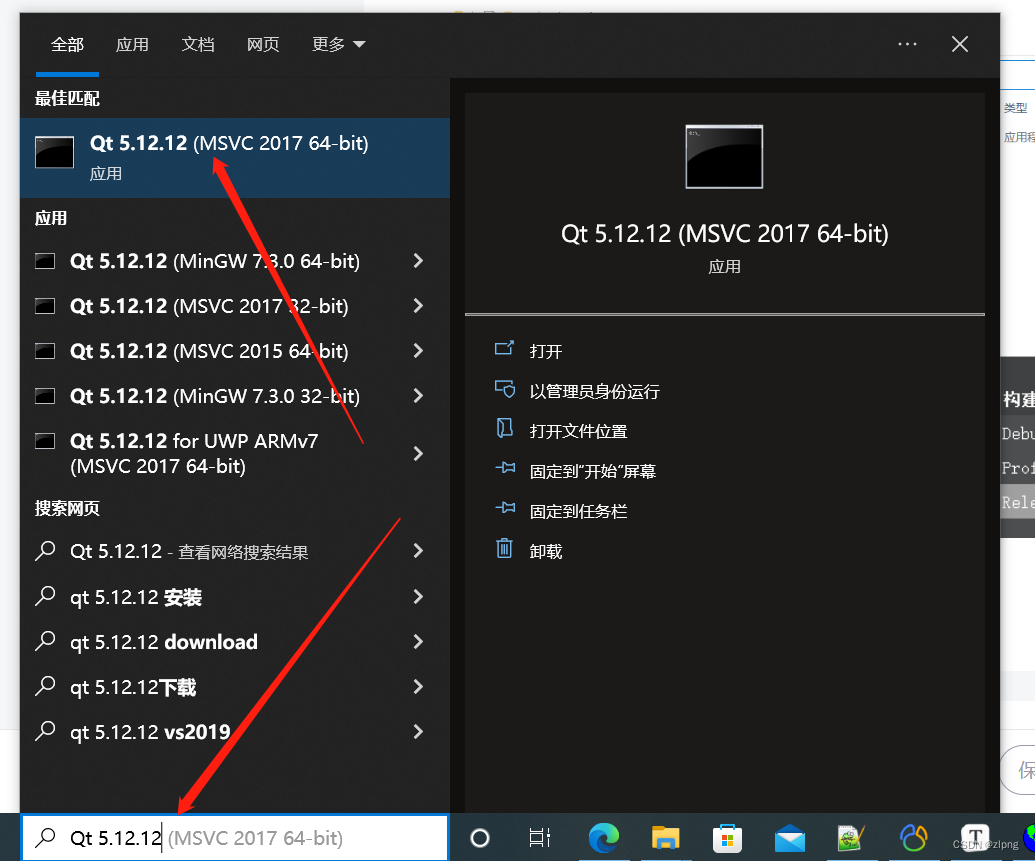Launch Microsoft Store from the taskbar
Screen dimensions: 1035x861
[727, 838]
